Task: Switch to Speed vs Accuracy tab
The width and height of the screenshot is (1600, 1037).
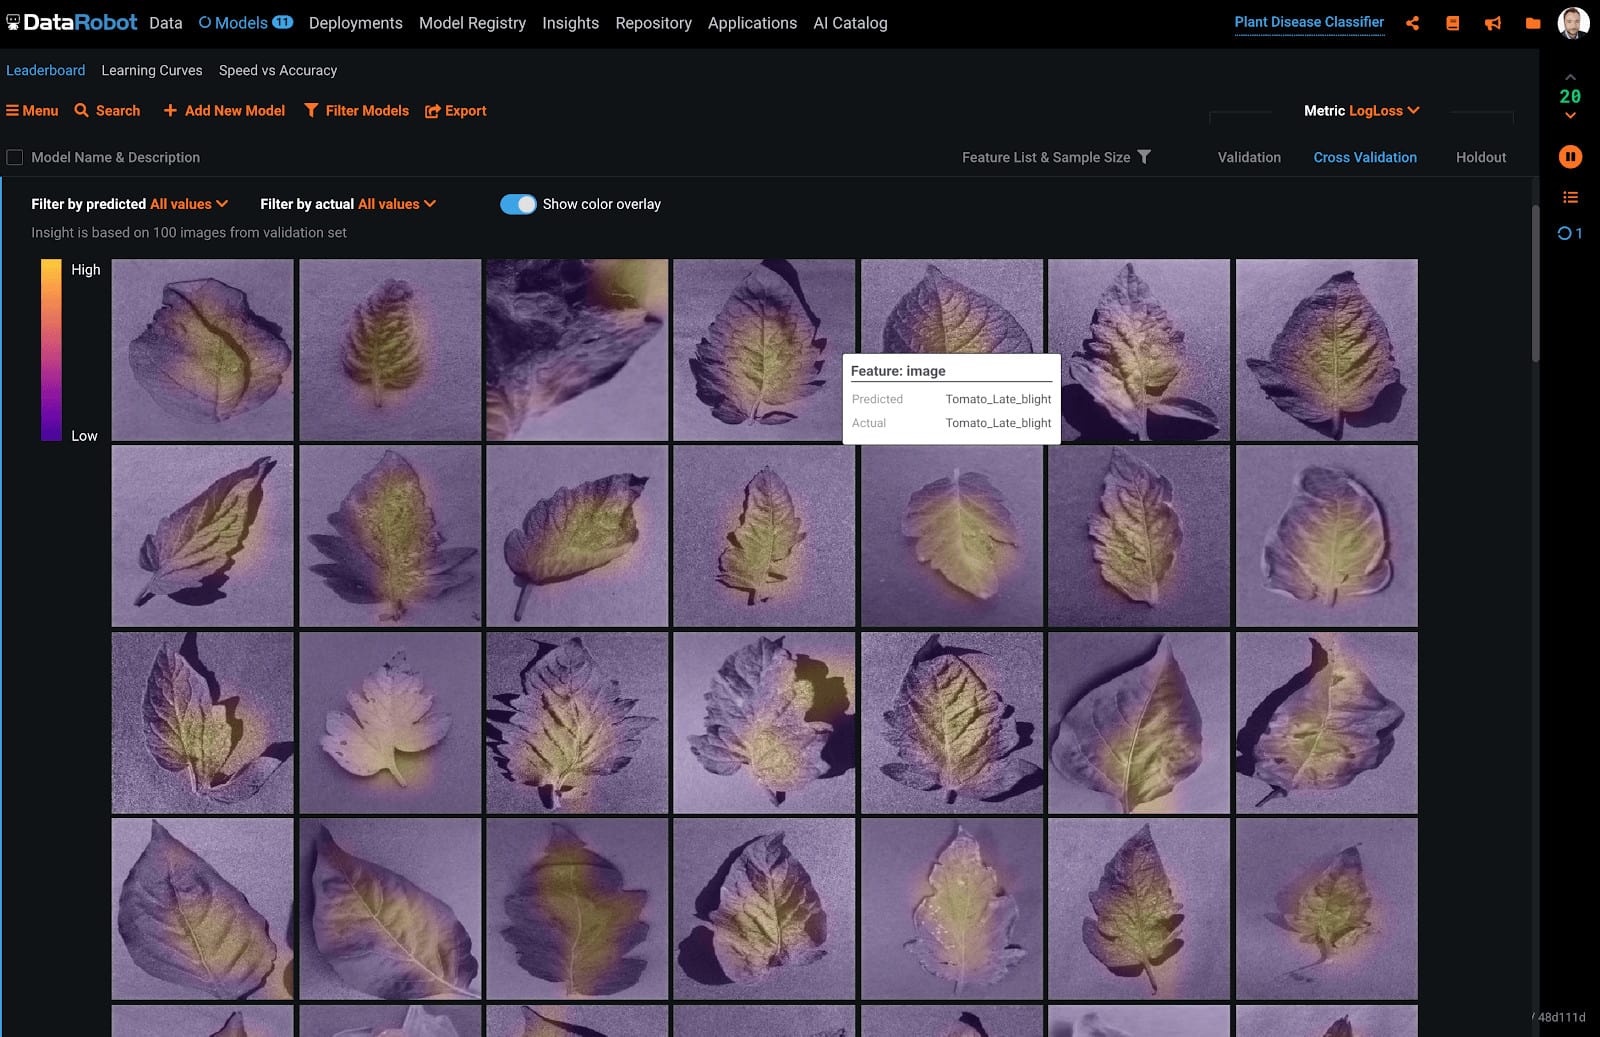Action: [278, 70]
